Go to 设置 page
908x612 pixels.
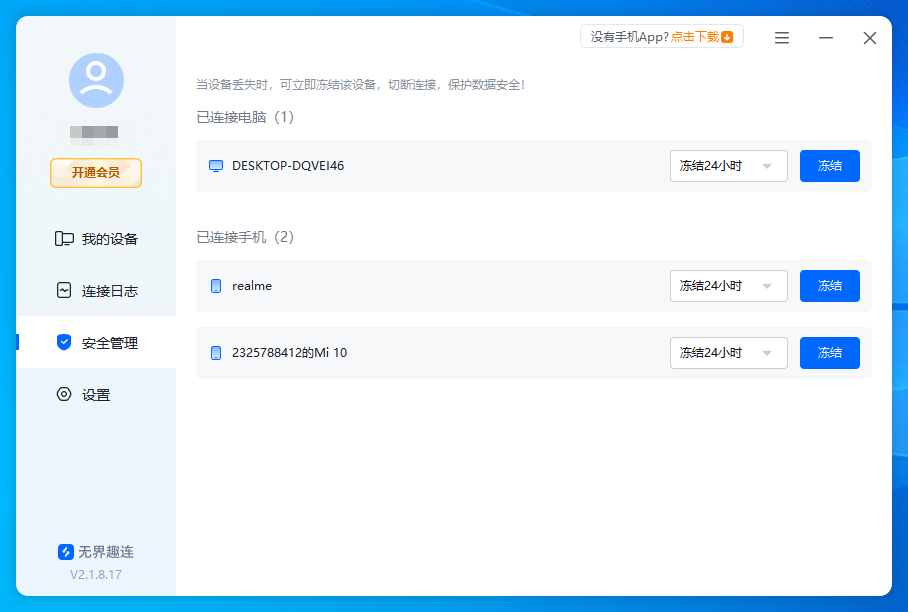point(96,395)
